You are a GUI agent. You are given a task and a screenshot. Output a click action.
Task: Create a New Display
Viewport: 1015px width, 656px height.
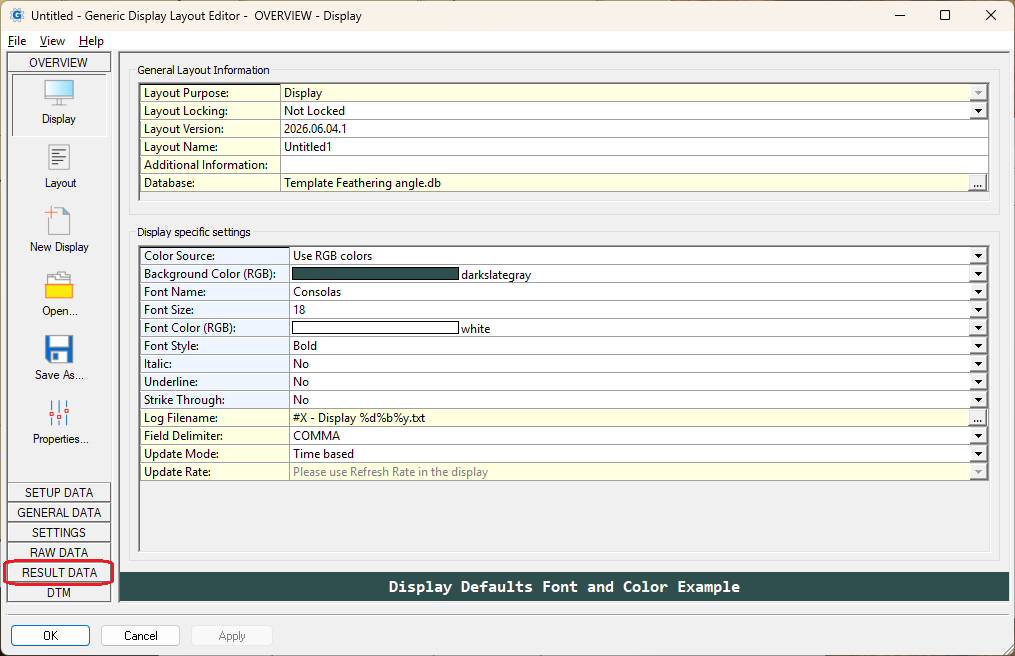point(58,221)
